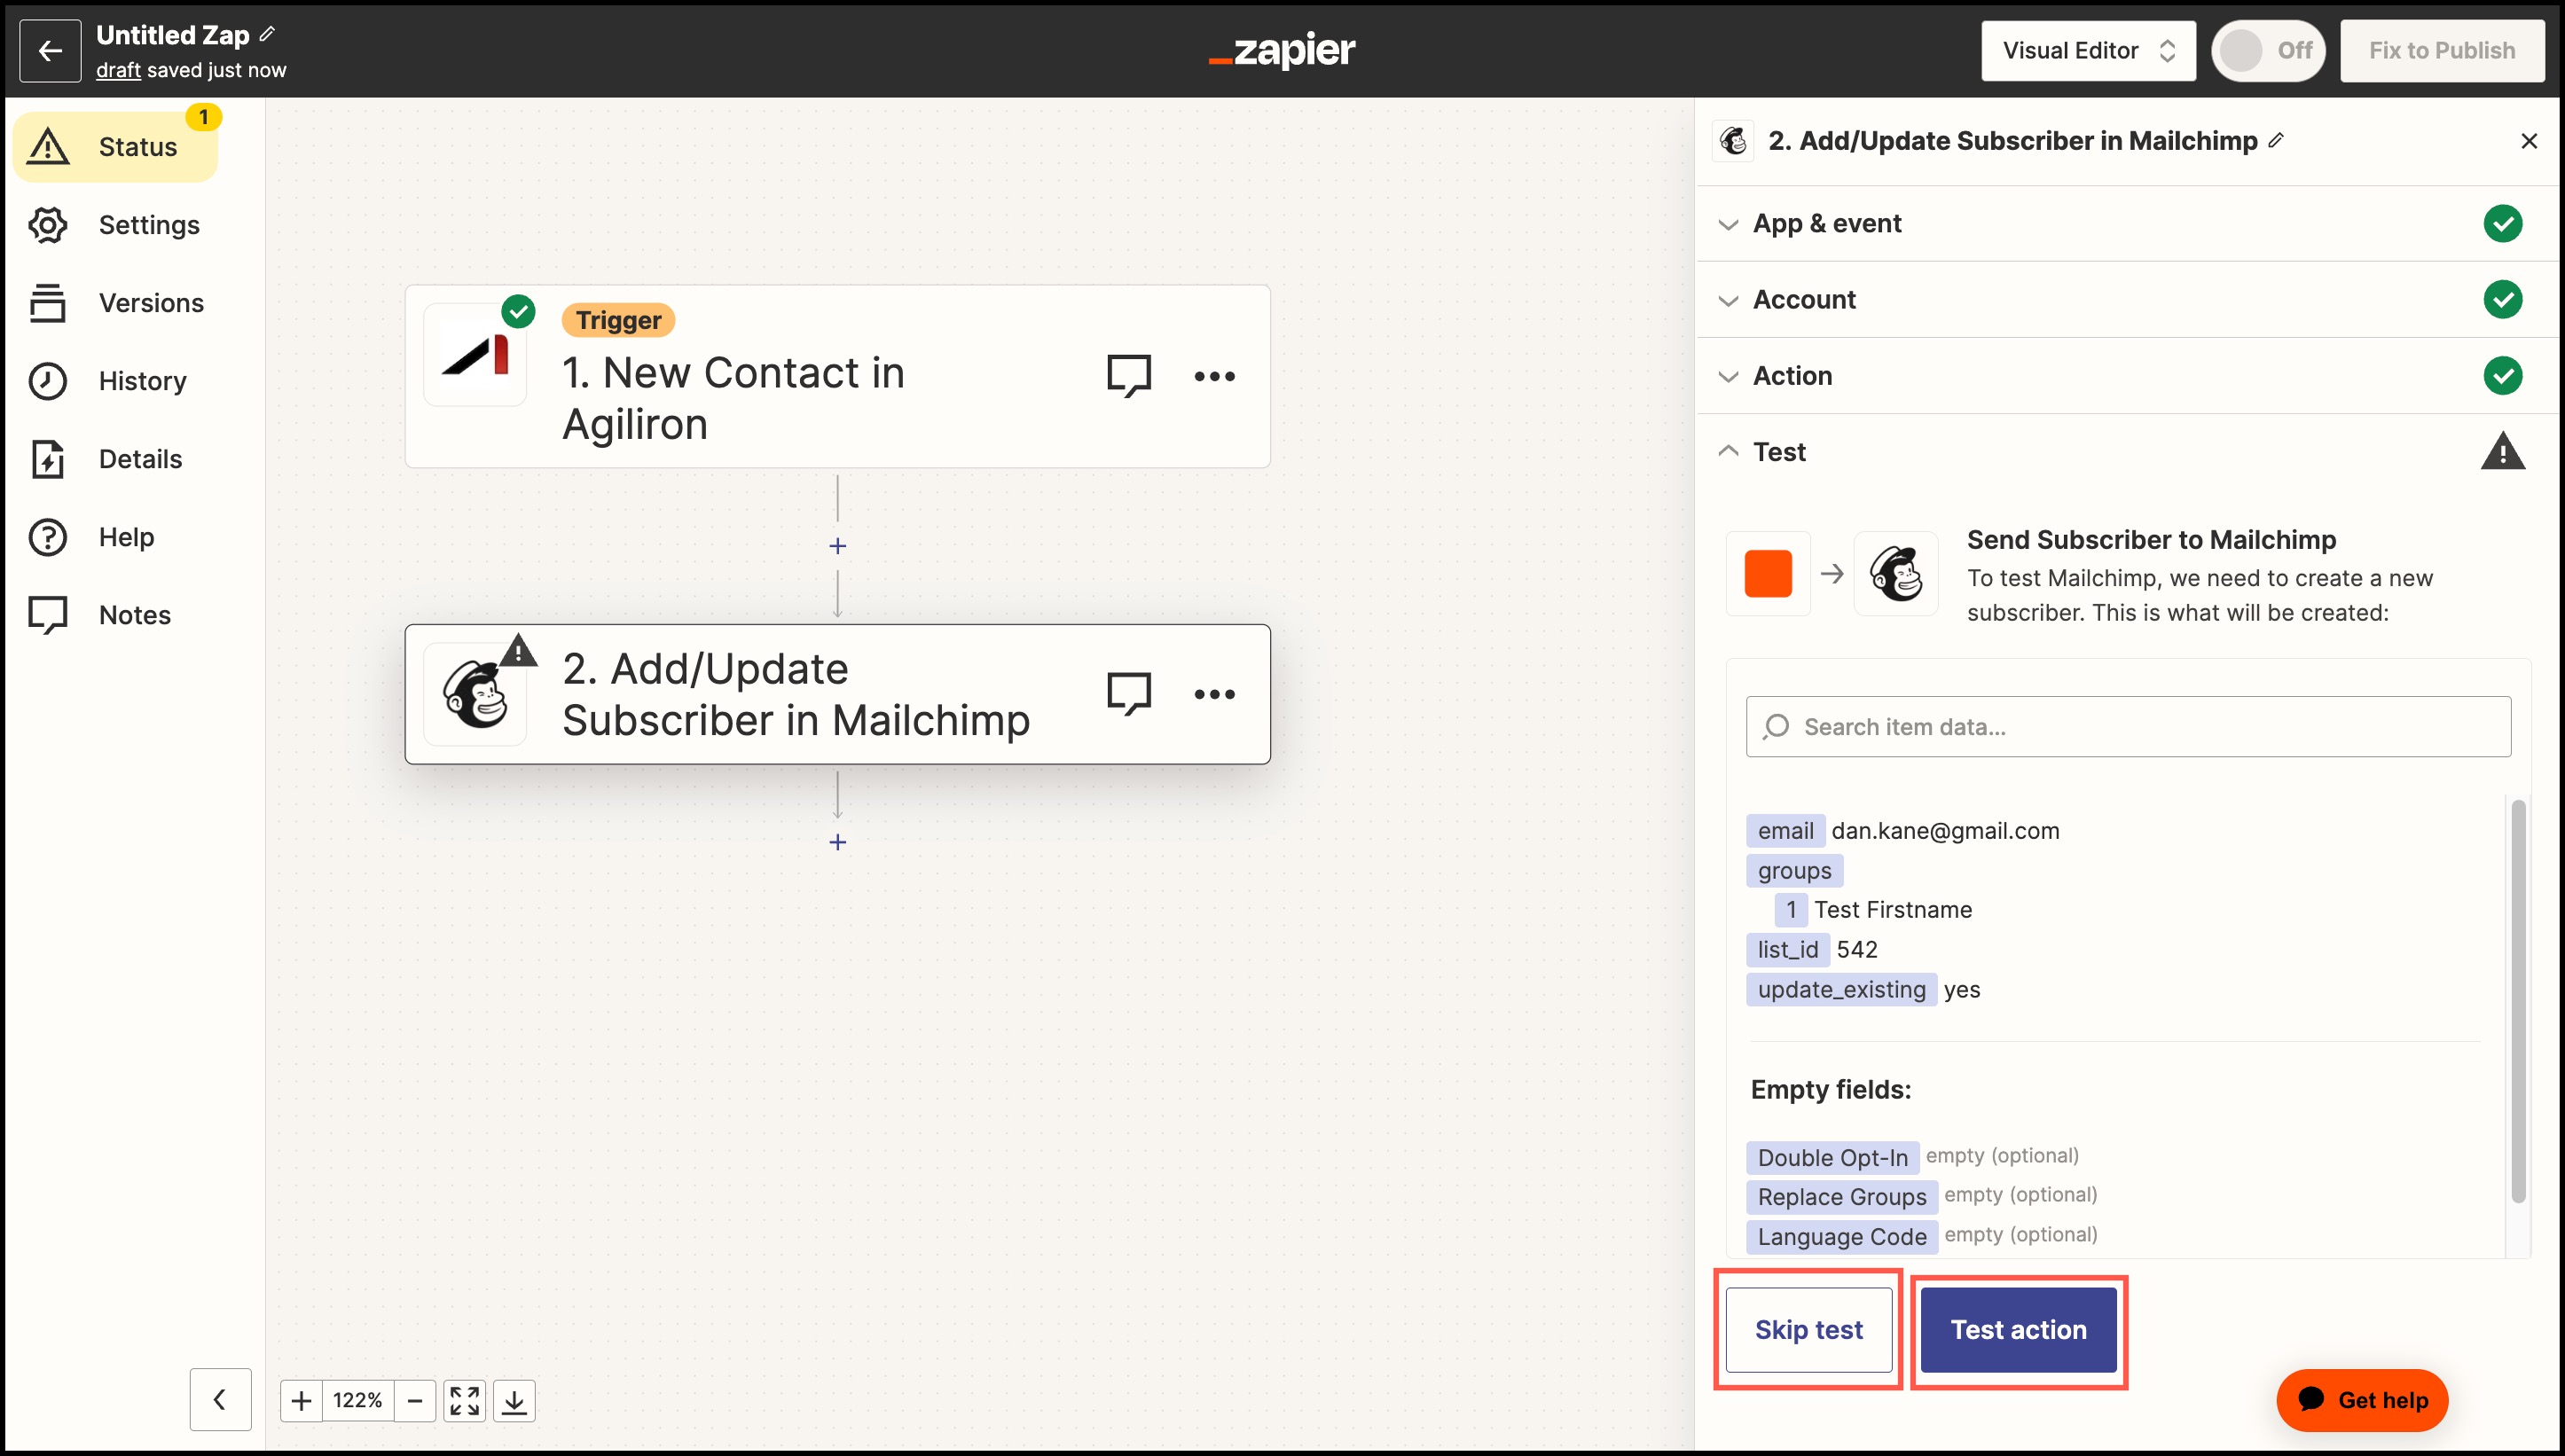
Task: Click the Skip test button
Action: pos(1808,1329)
